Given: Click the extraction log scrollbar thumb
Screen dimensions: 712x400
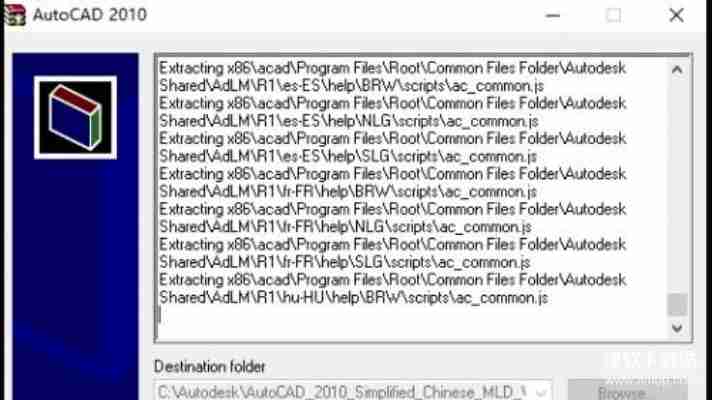Looking at the screenshot, I should 677,304.
